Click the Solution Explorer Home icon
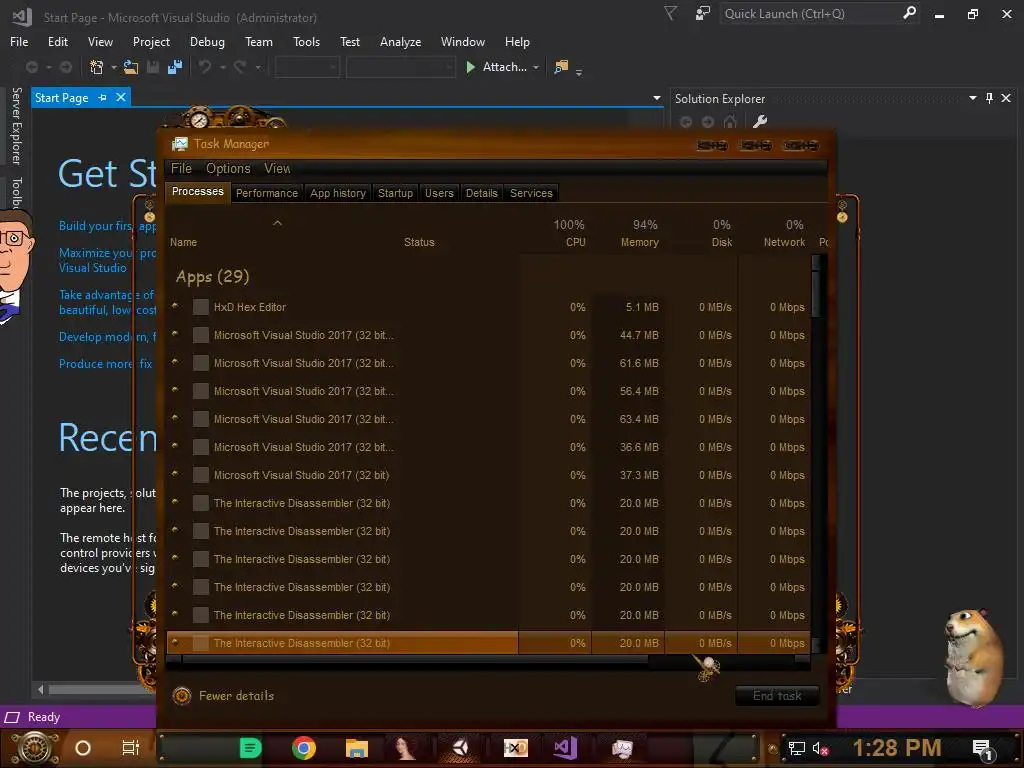This screenshot has width=1024, height=768. point(730,121)
